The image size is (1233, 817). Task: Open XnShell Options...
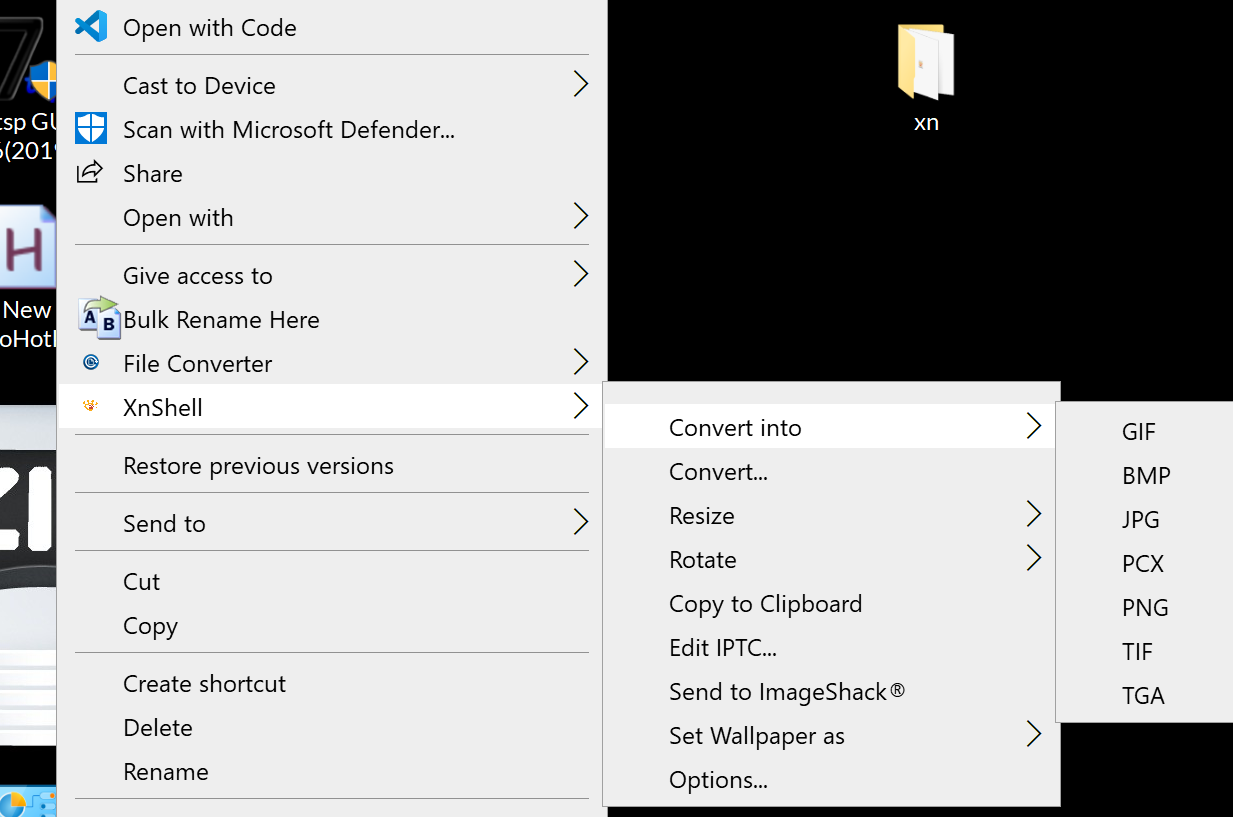[718, 779]
